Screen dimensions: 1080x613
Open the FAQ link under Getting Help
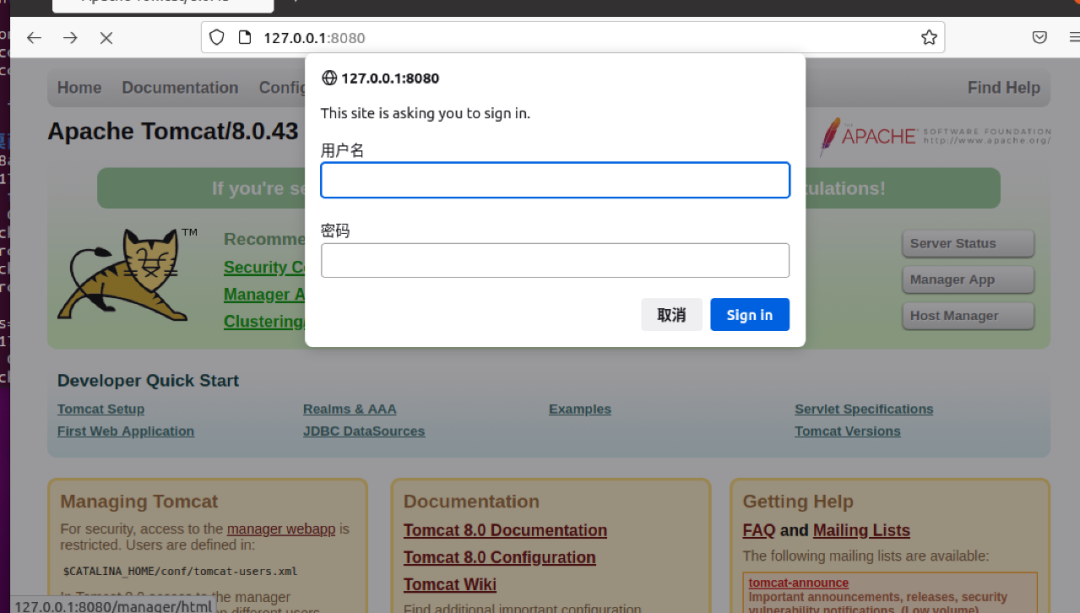pyautogui.click(x=759, y=530)
